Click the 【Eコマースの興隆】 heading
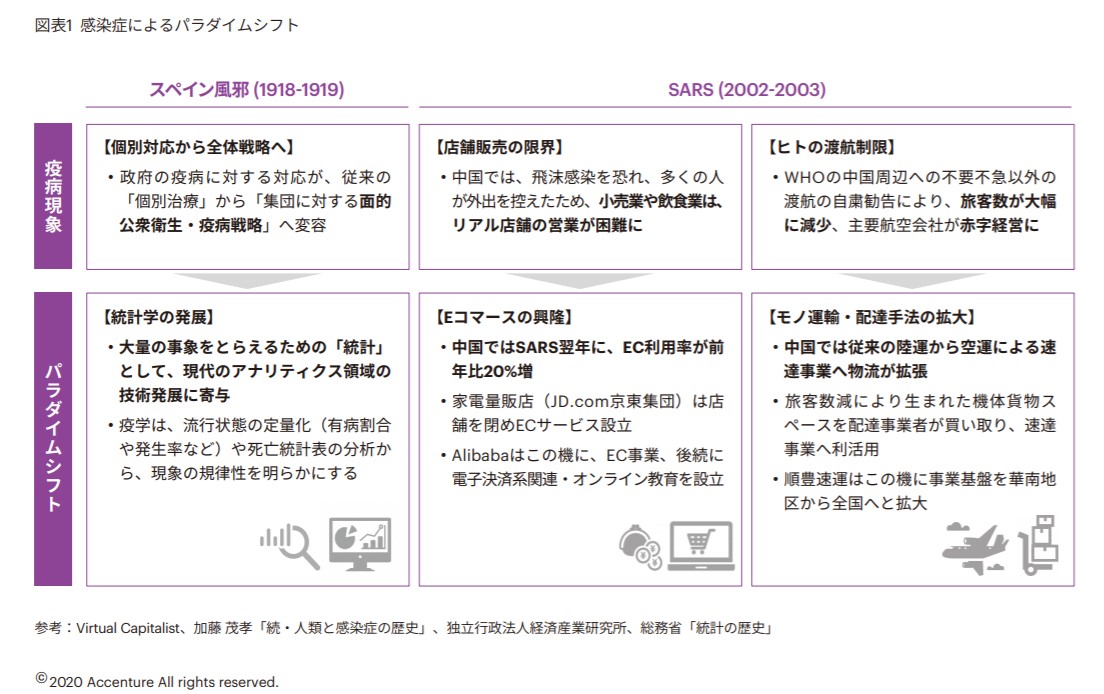Screen dimensions: 1104x694 coord(505,317)
